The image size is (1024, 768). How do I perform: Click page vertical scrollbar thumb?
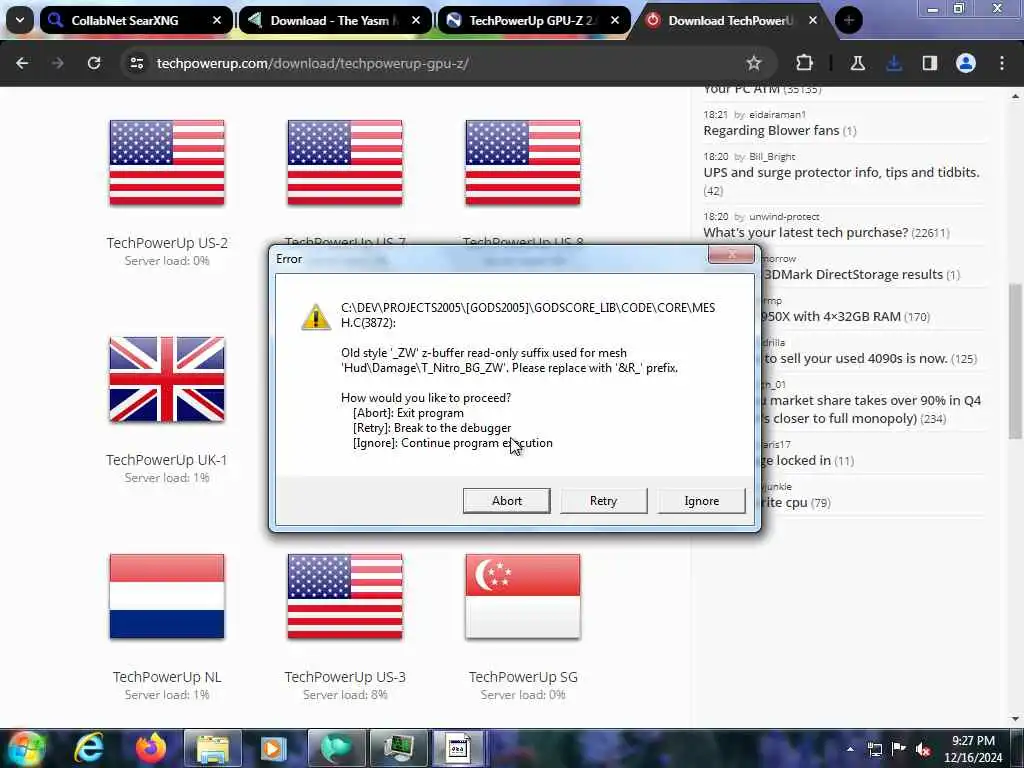coord(1015,361)
